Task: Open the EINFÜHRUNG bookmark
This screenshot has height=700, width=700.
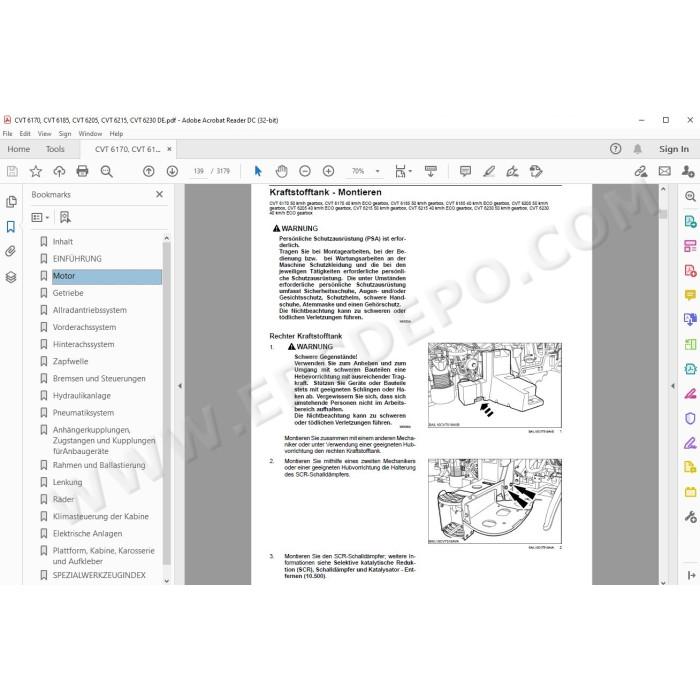Action: click(x=77, y=258)
